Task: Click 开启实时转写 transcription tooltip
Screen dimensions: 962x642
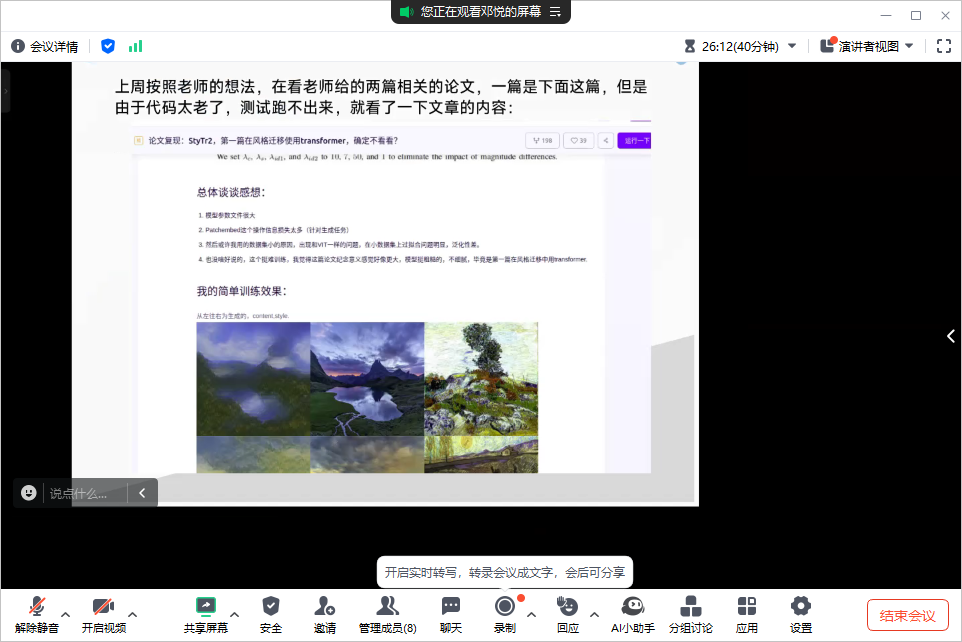Action: pyautogui.click(x=504, y=572)
